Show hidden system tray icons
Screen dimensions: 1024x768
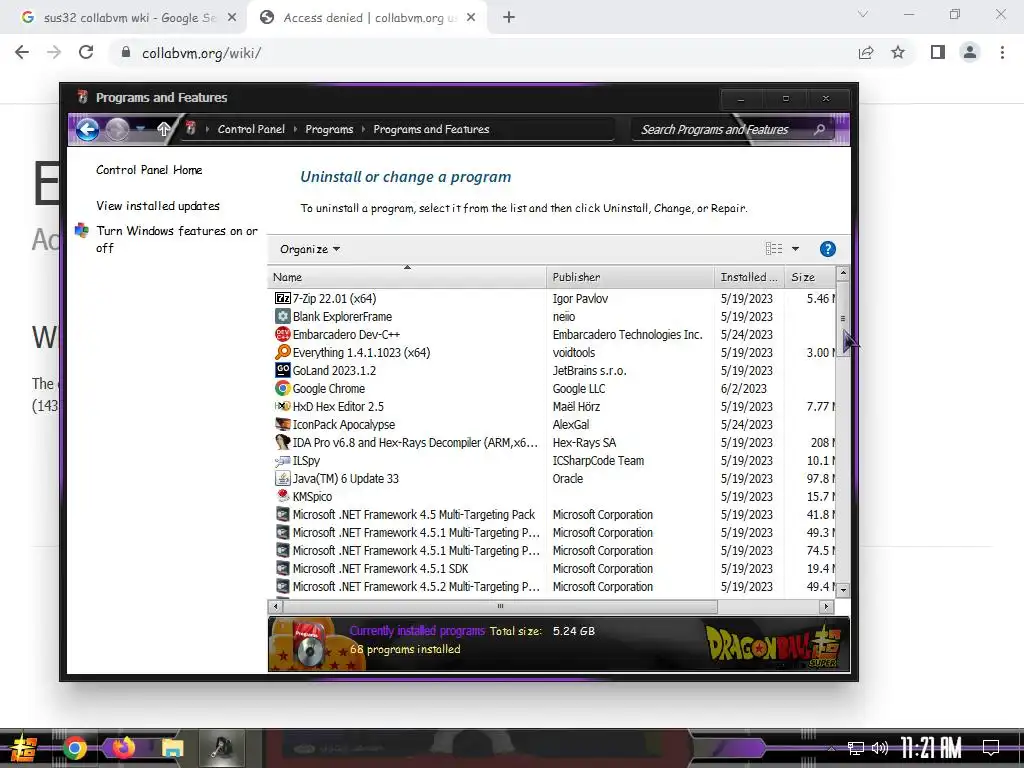click(831, 748)
